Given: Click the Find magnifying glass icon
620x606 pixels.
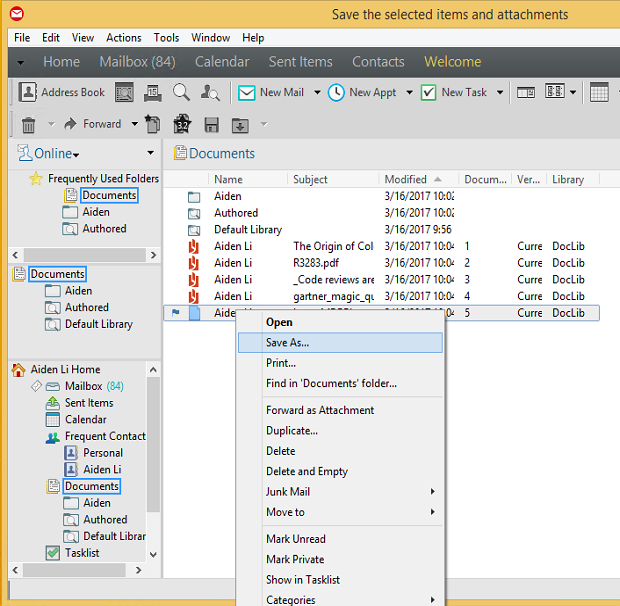Looking at the screenshot, I should click(x=181, y=92).
